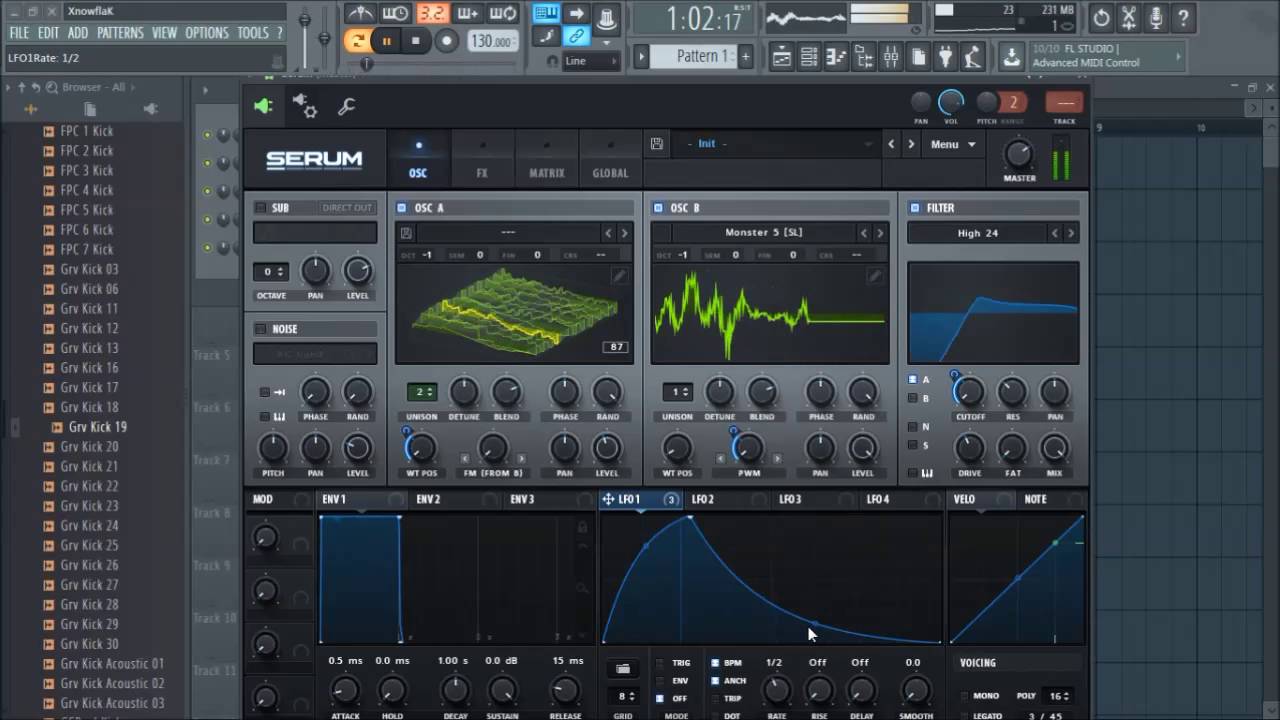Toggle the OSC B enable checkbox
The height and width of the screenshot is (720, 1280).
658,208
